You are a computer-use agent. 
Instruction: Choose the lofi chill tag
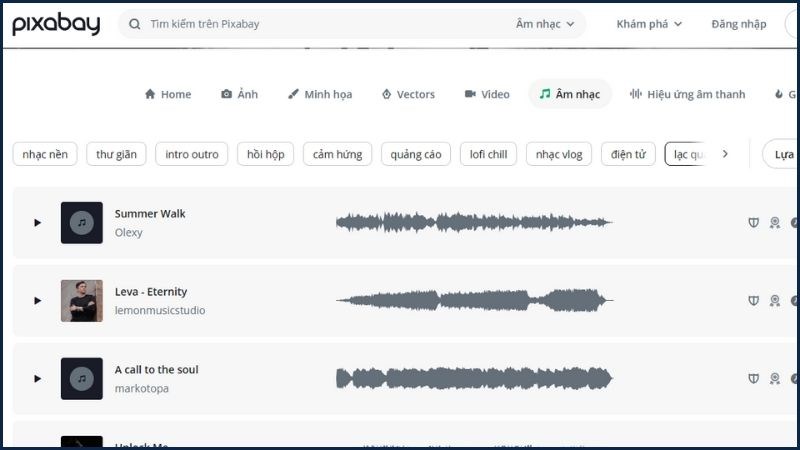click(x=488, y=154)
